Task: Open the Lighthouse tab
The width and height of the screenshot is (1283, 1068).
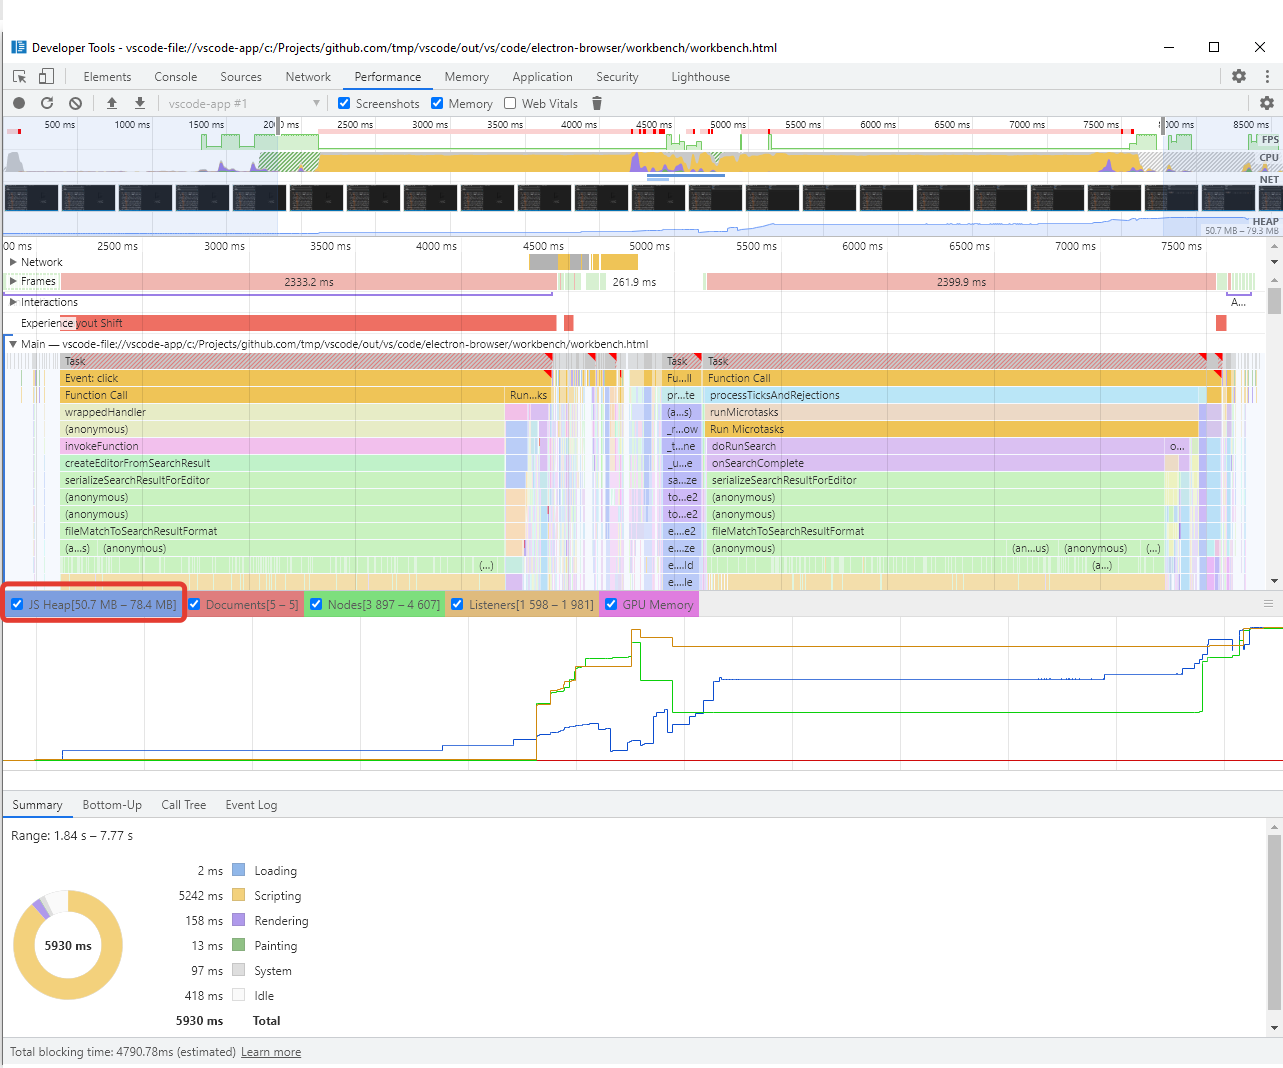Action: tap(700, 77)
